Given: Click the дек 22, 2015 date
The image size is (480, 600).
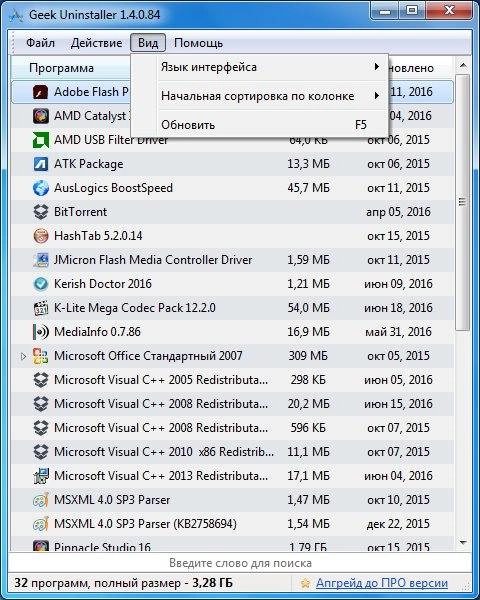Looking at the screenshot, I should [398, 524].
